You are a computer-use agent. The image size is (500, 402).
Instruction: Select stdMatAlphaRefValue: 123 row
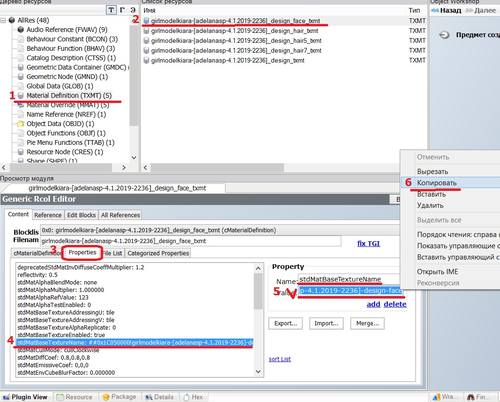pyautogui.click(x=53, y=297)
